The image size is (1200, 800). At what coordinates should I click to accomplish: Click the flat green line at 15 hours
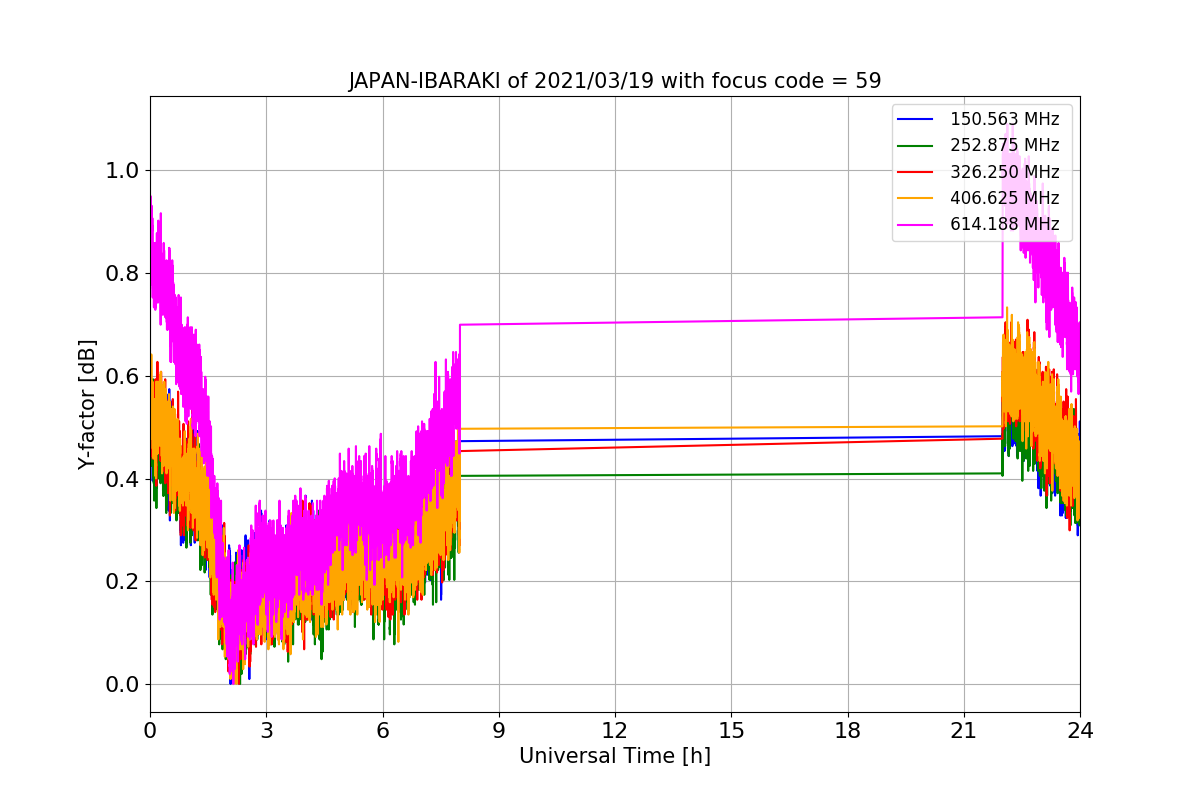(731, 474)
